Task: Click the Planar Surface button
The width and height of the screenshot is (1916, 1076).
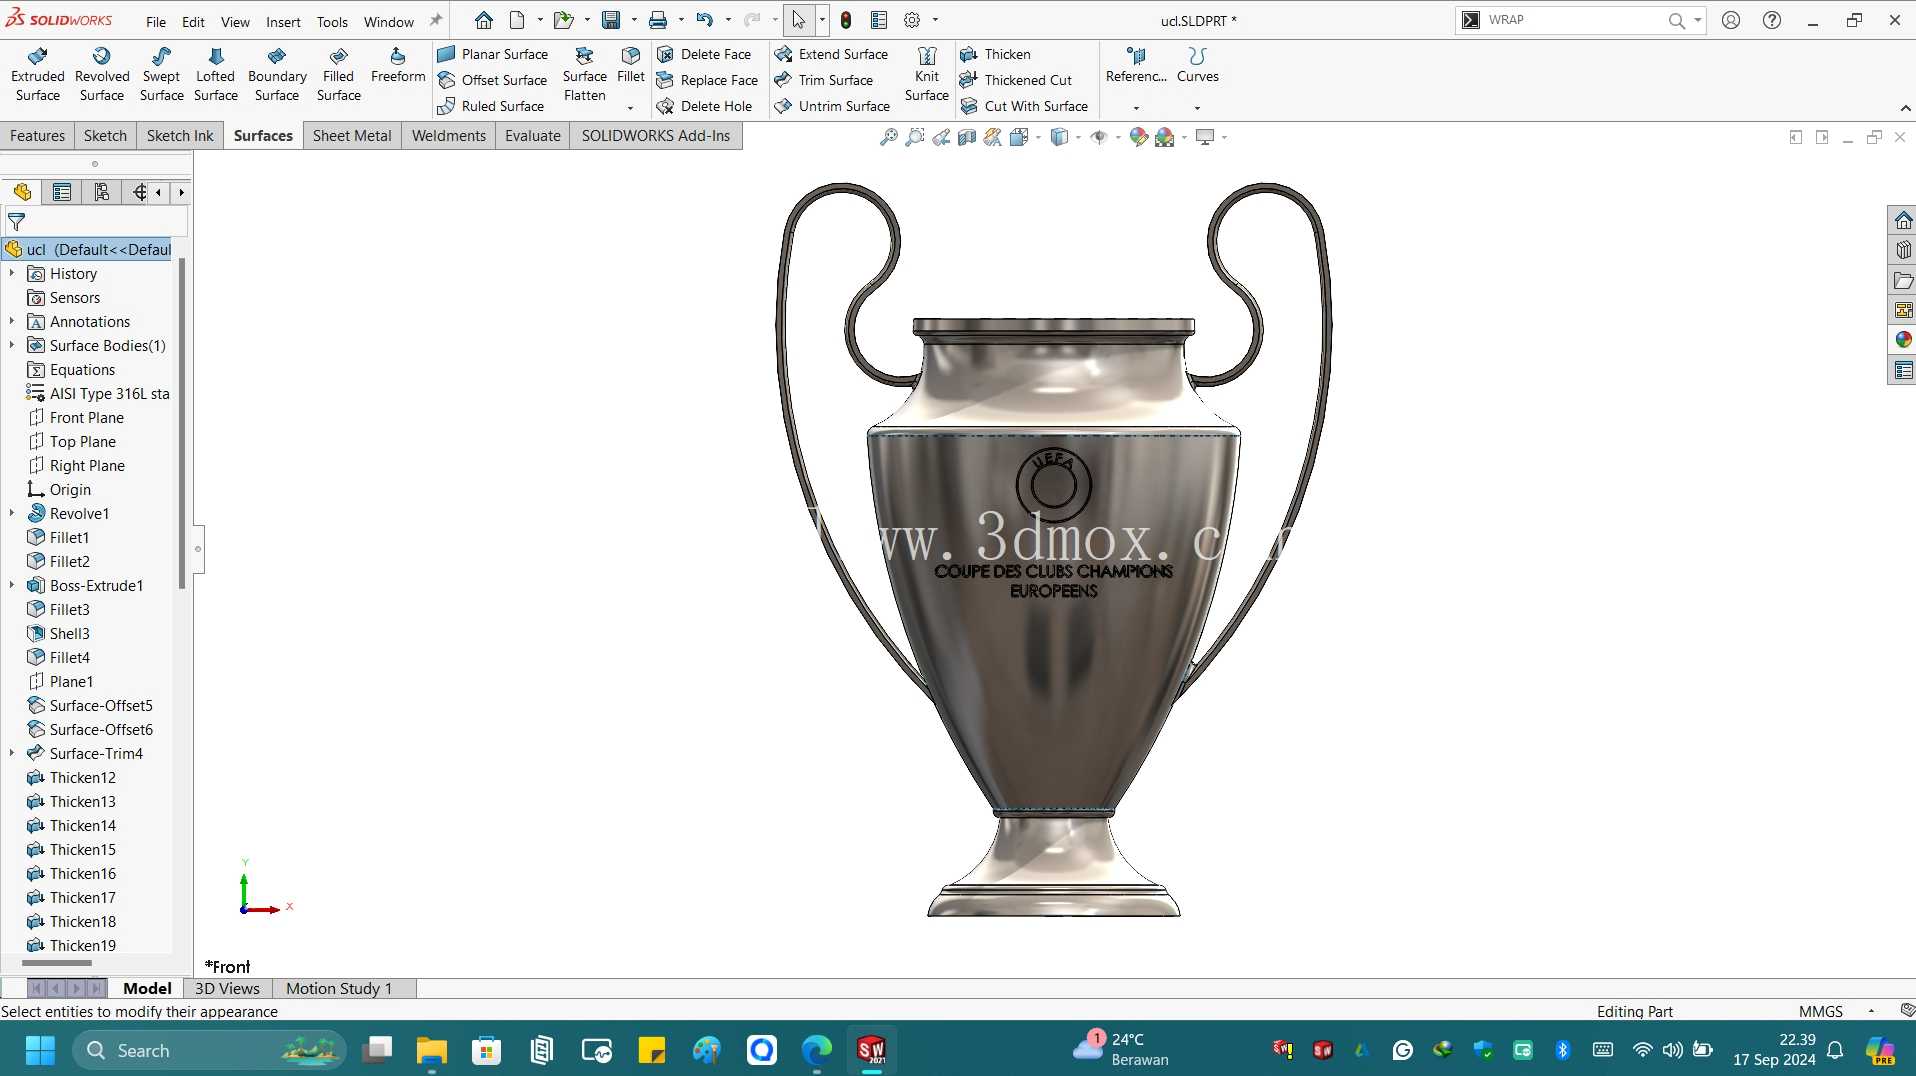Action: click(x=493, y=54)
